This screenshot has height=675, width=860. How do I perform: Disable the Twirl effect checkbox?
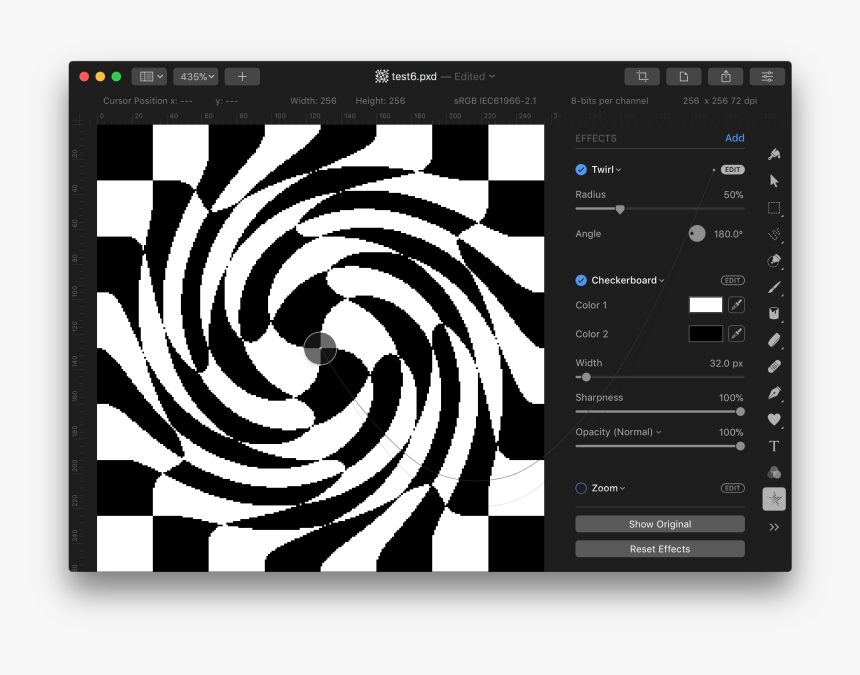(x=581, y=169)
